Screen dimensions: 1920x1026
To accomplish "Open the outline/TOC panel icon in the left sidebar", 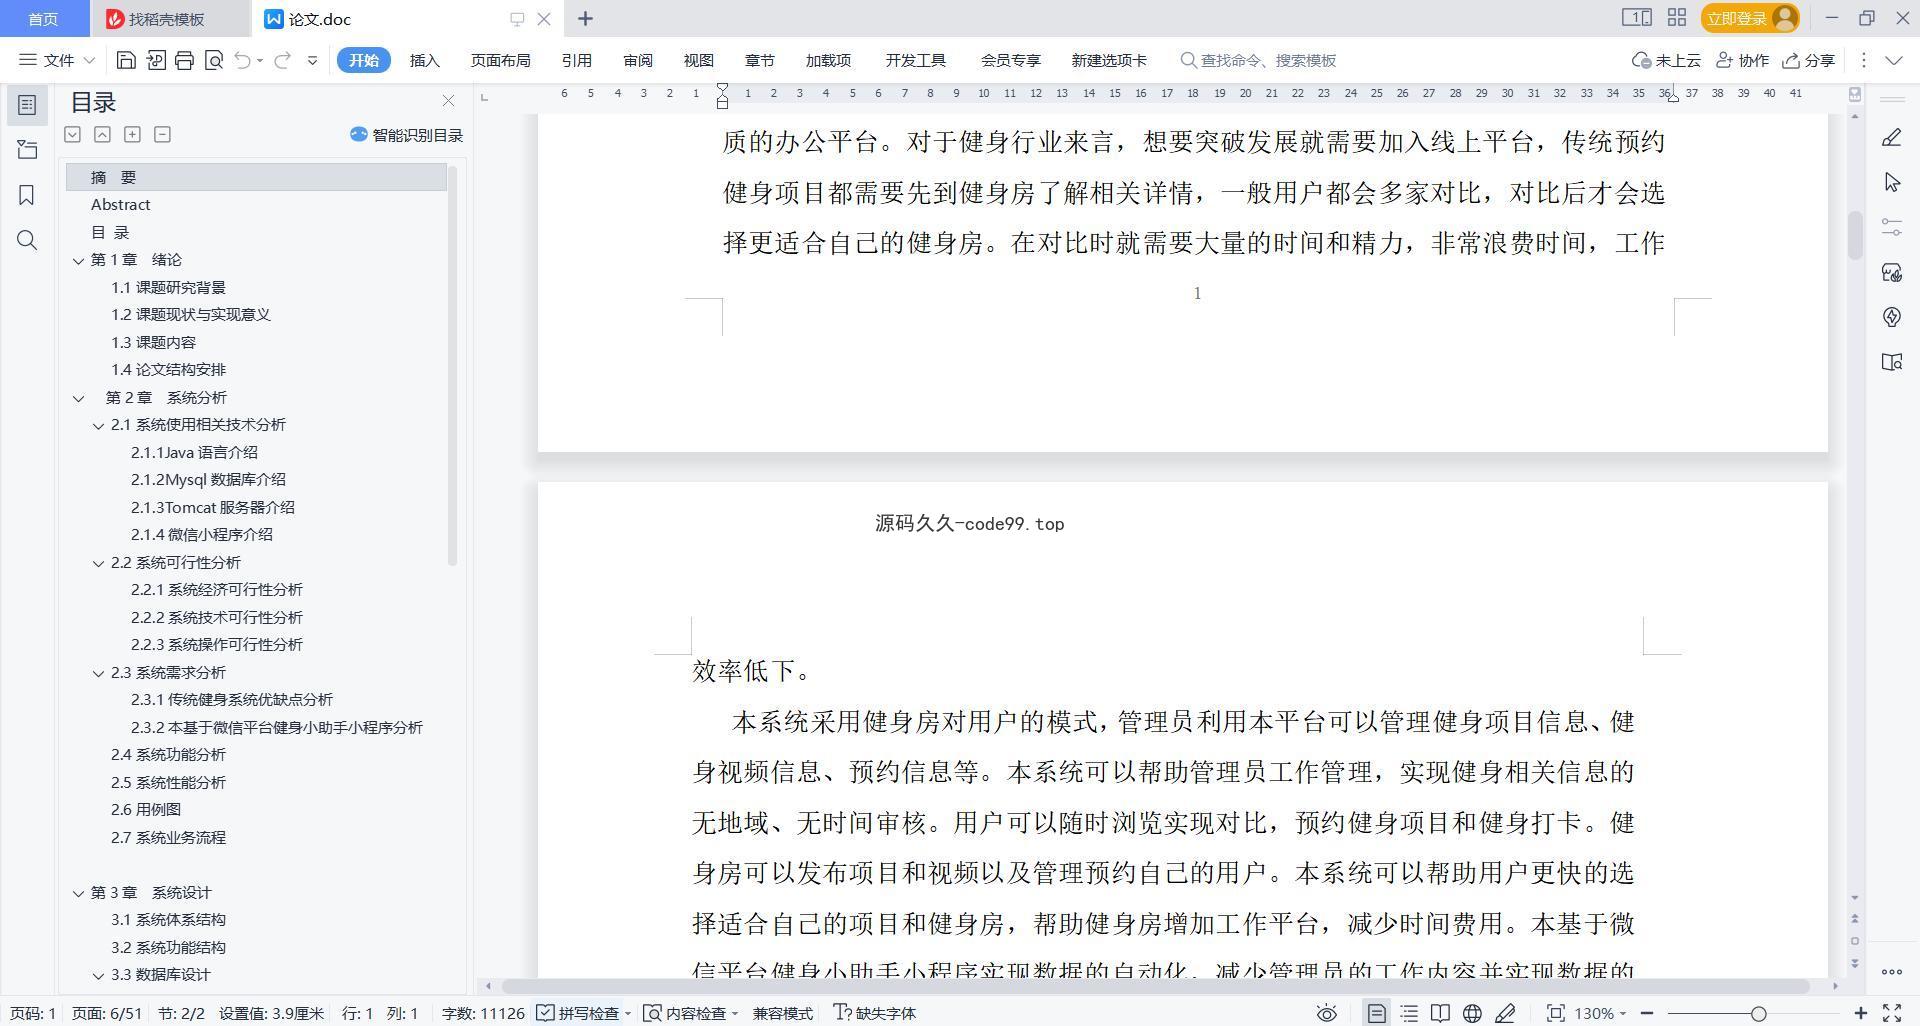I will (x=27, y=105).
